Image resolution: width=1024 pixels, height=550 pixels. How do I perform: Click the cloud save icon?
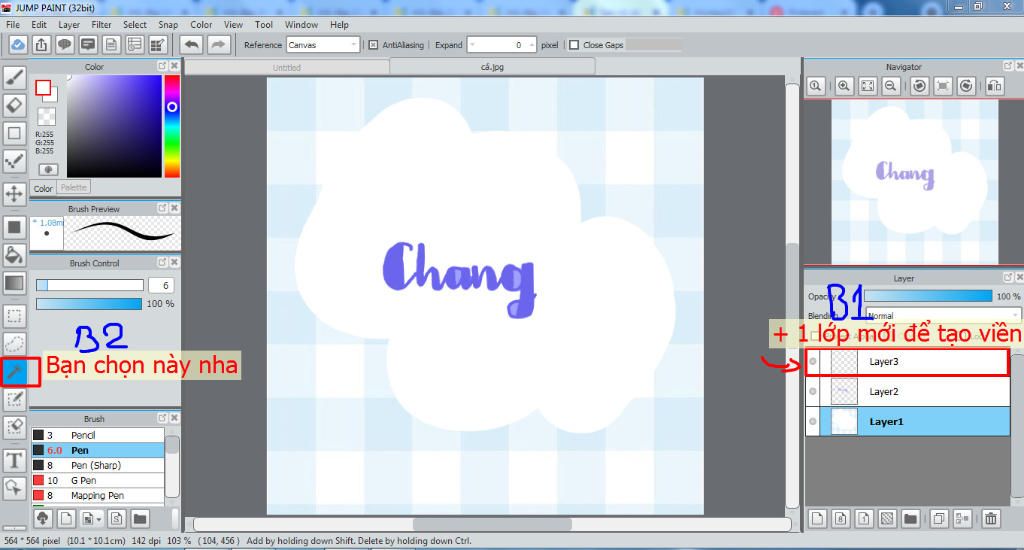[18, 45]
